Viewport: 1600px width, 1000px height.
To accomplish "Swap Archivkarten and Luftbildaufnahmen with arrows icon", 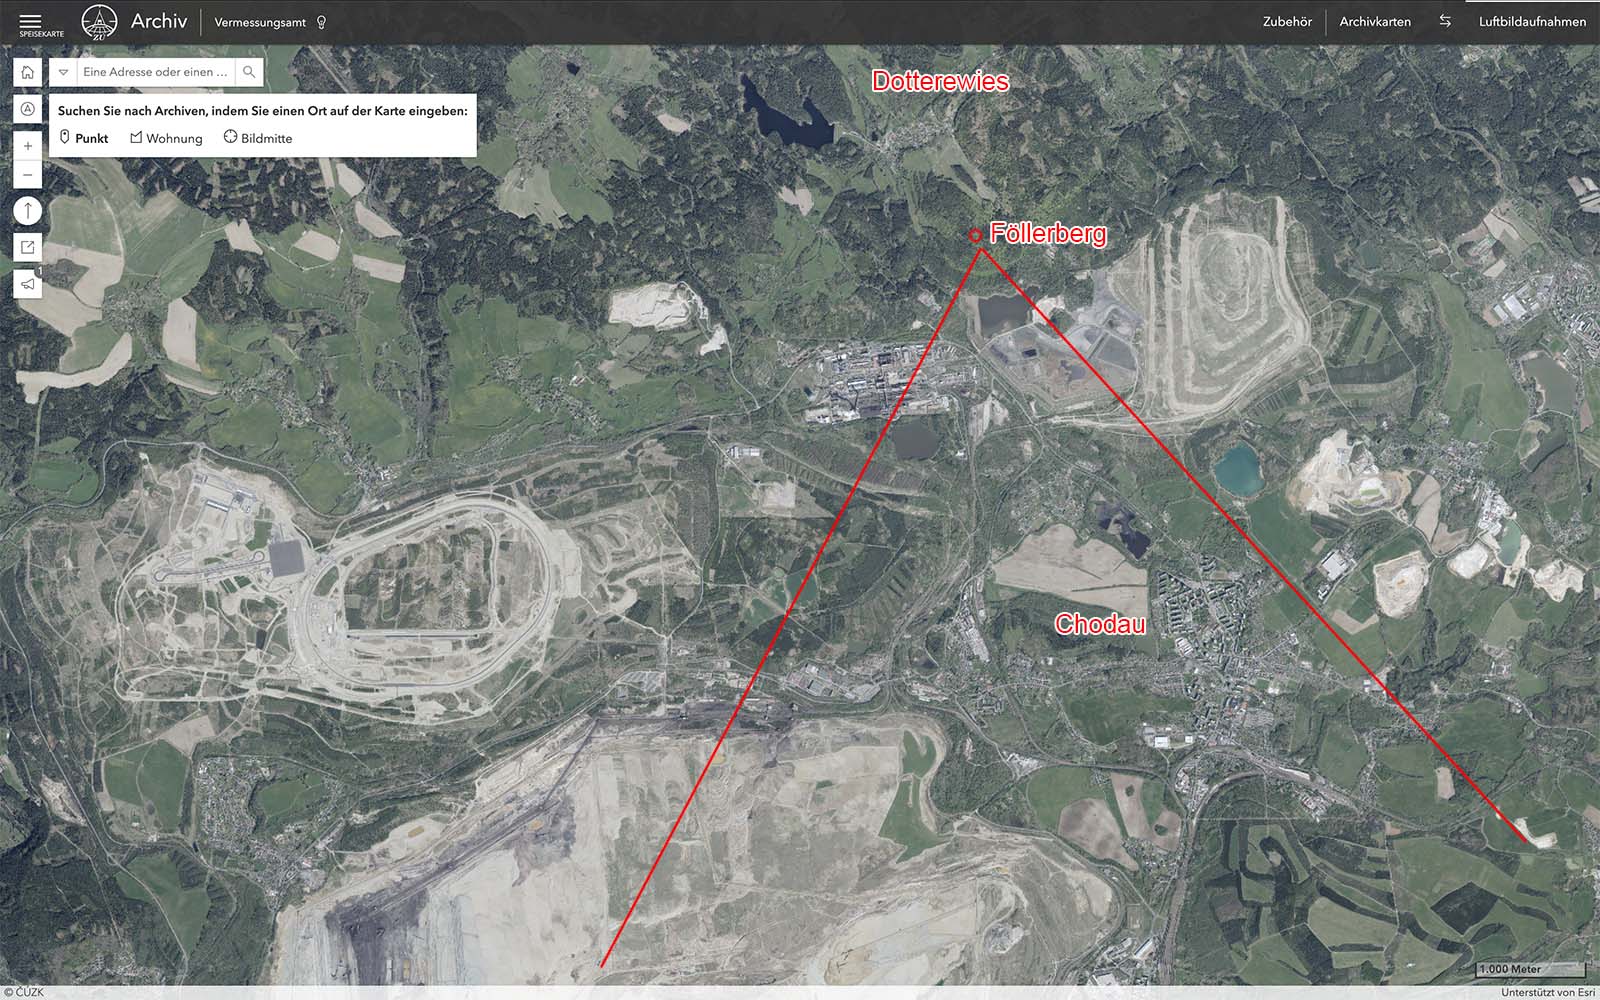I will point(1445,21).
